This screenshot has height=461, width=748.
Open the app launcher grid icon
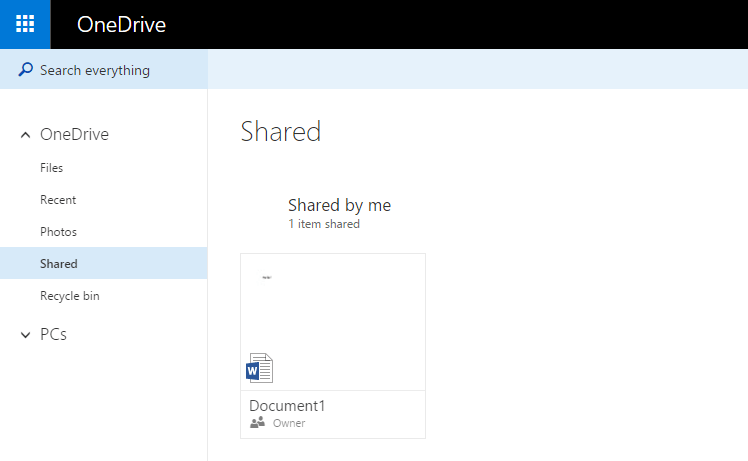coord(25,24)
